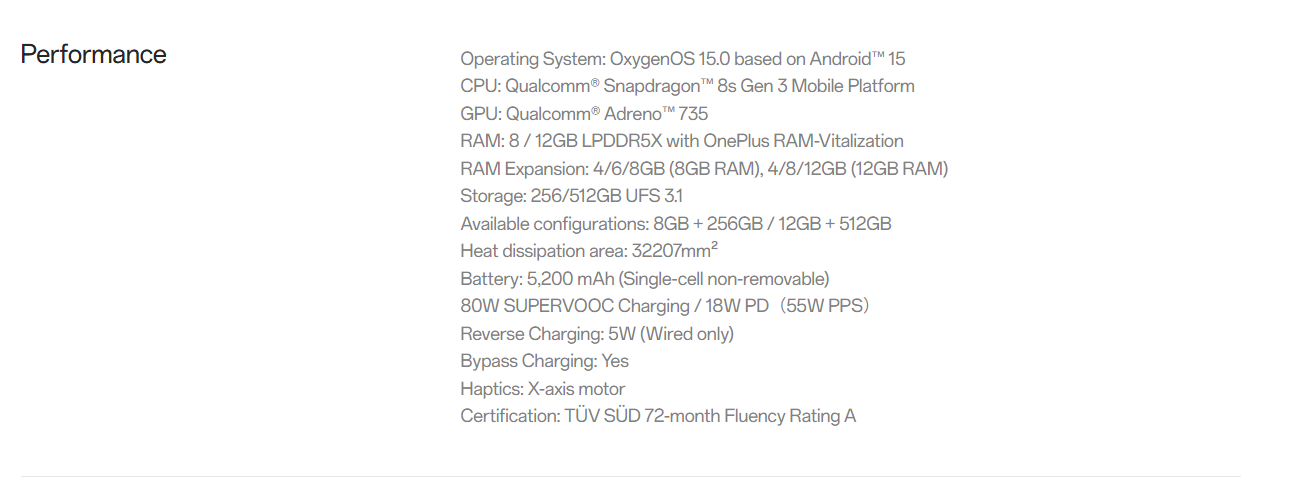This screenshot has width=1296, height=499.
Task: Click the RAM LPDDR5X specification line
Action: tap(681, 141)
